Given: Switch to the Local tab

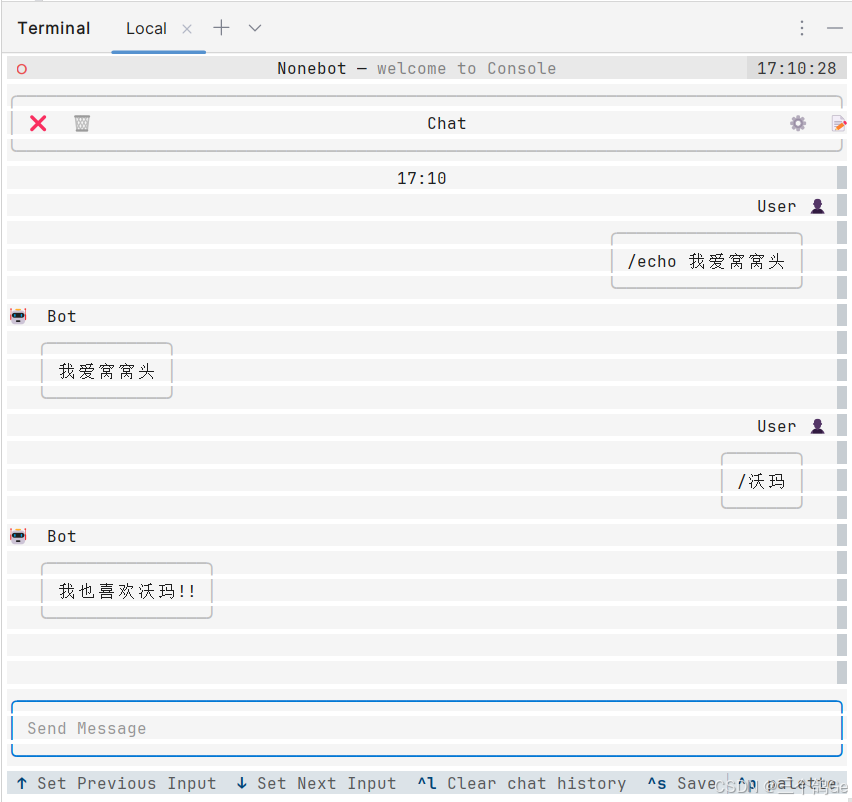Looking at the screenshot, I should [x=146, y=28].
